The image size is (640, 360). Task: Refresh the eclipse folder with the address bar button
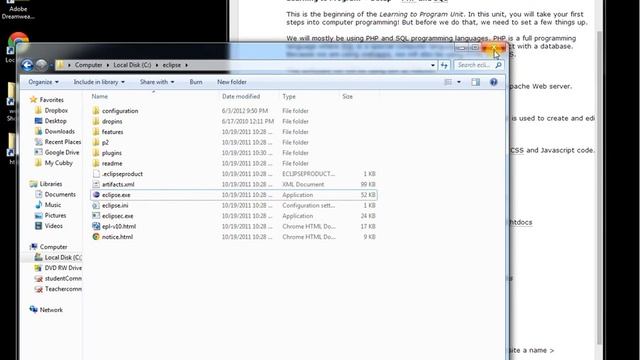pyautogui.click(x=444, y=65)
